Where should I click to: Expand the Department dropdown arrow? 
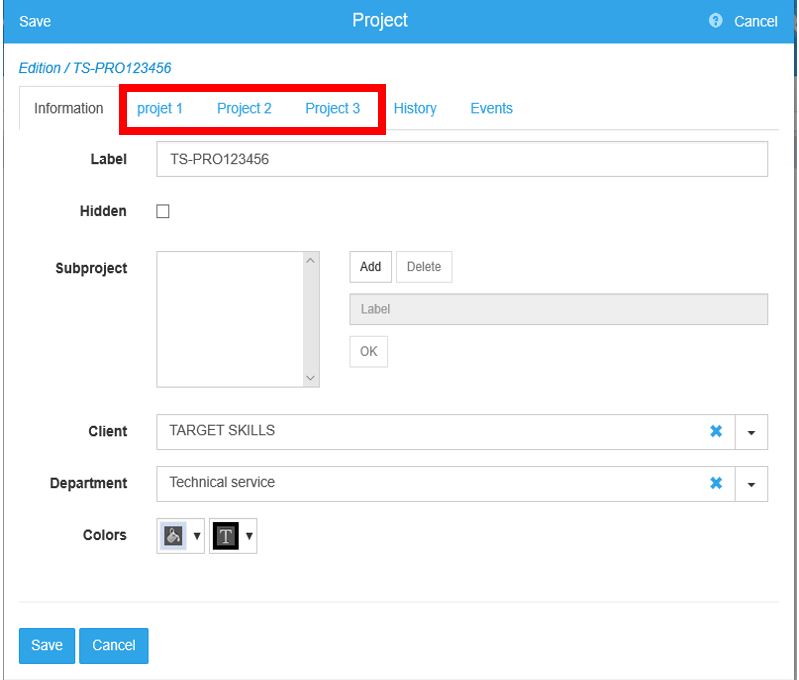click(x=751, y=484)
